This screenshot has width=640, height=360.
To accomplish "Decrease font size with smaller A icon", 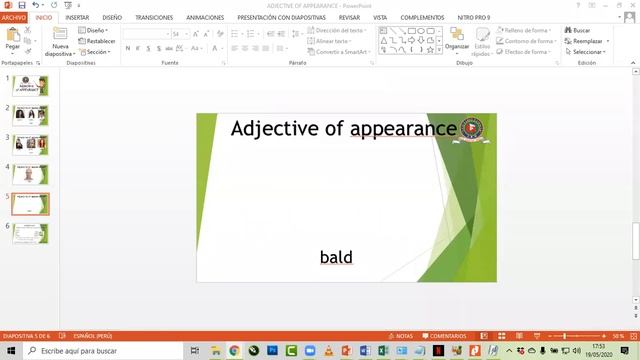I will (x=206, y=34).
